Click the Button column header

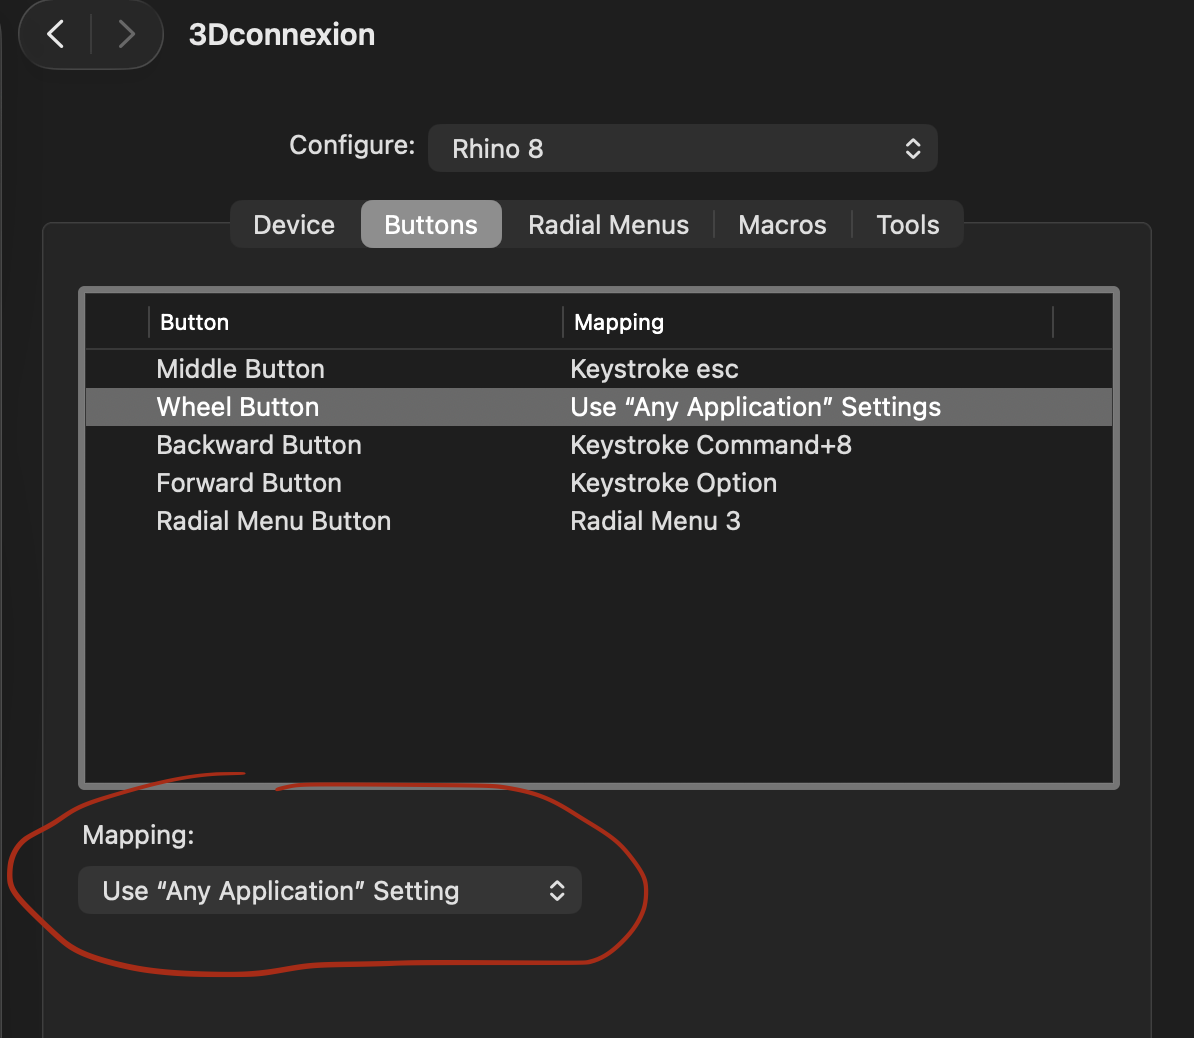(356, 322)
